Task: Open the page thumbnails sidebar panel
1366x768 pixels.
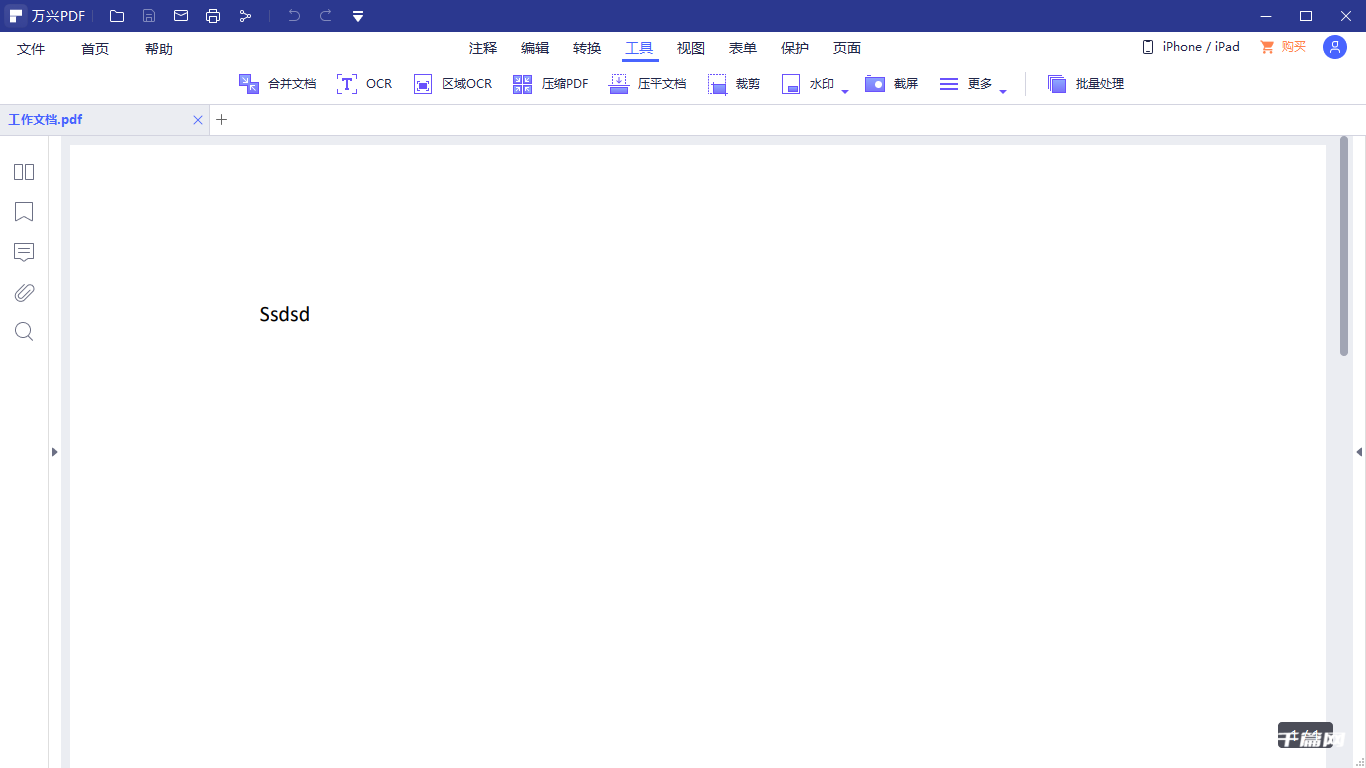Action: tap(24, 172)
